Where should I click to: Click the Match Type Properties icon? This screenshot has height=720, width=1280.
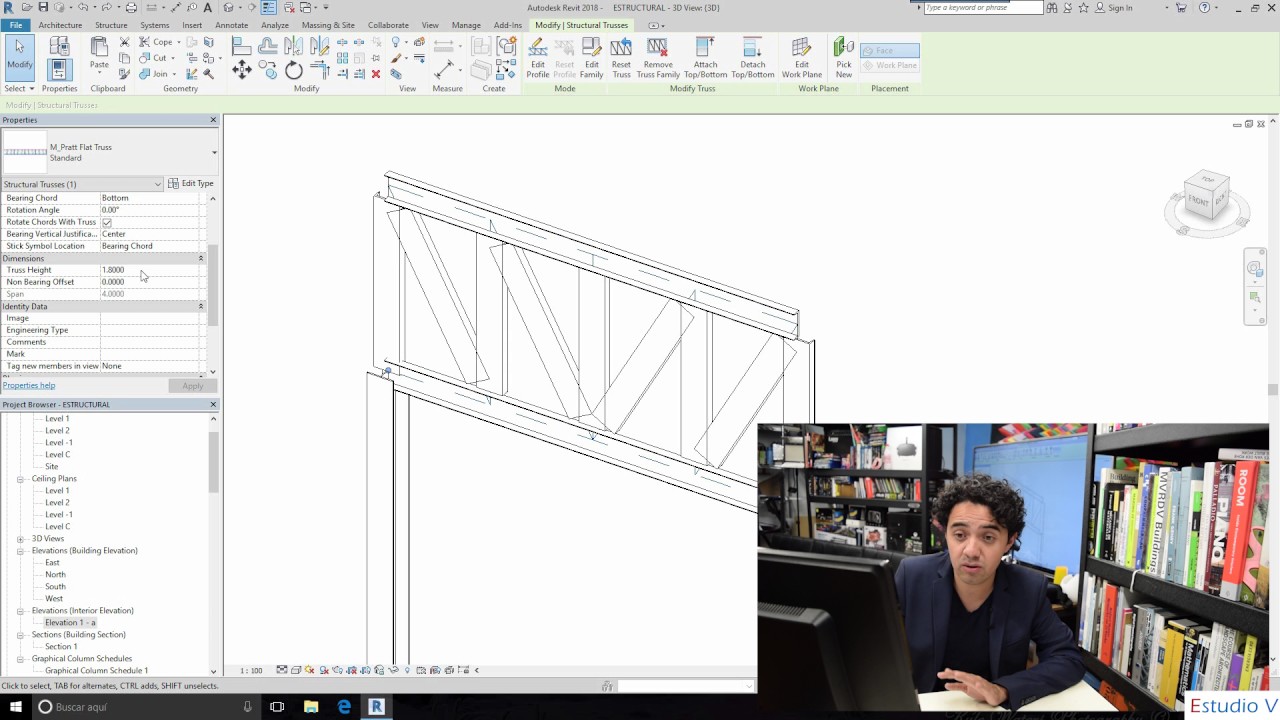124,74
